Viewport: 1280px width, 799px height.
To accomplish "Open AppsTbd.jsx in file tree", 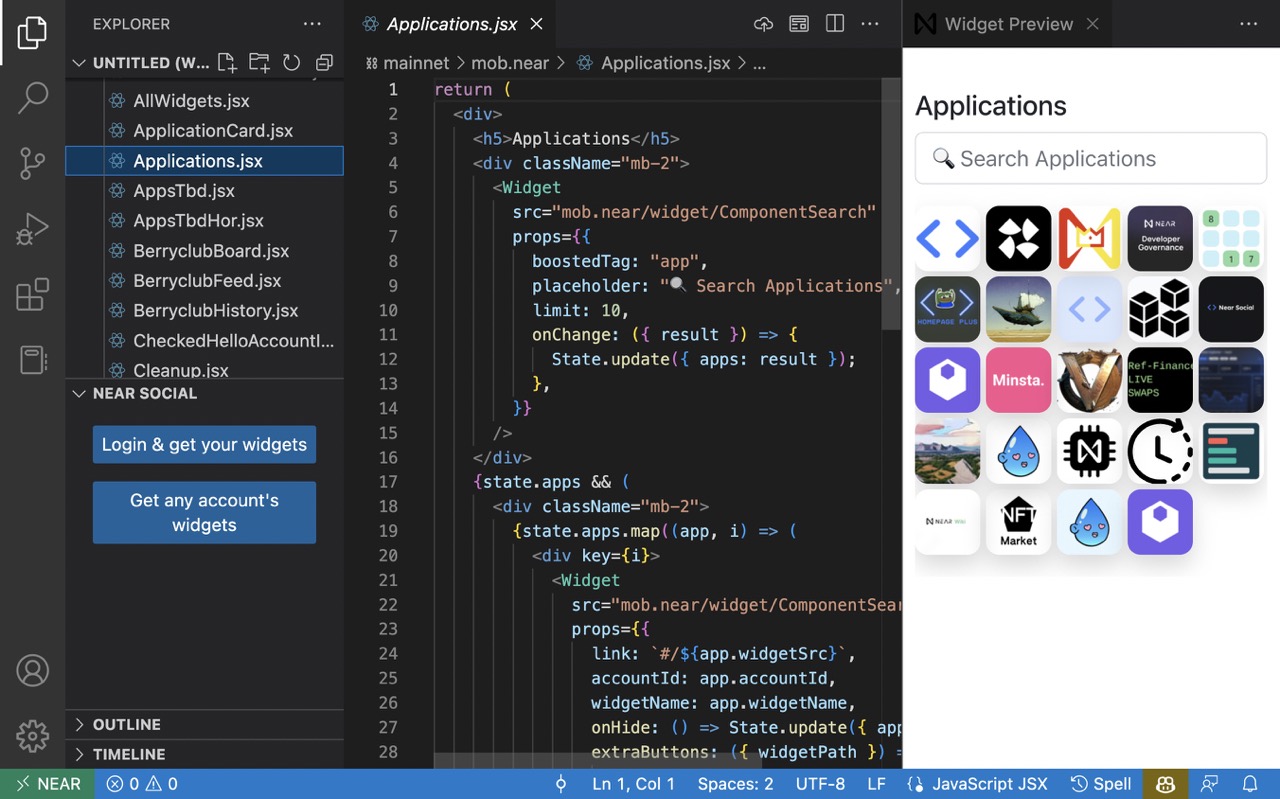I will click(x=205, y=191).
